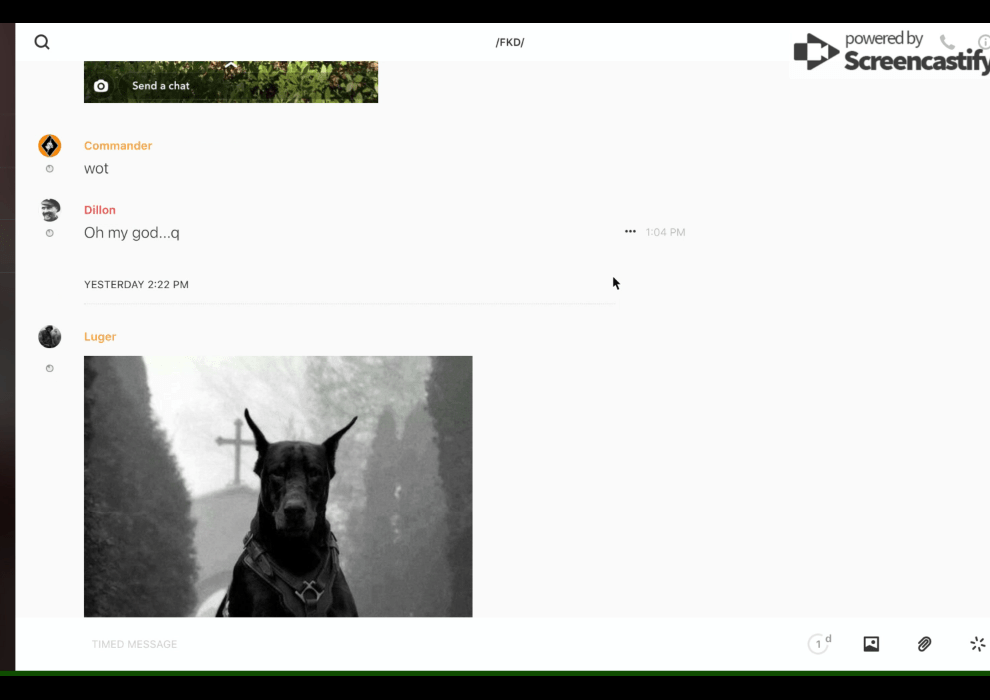The height and width of the screenshot is (700, 990).
Task: Open the Doberman dog photo
Action: coord(278,486)
